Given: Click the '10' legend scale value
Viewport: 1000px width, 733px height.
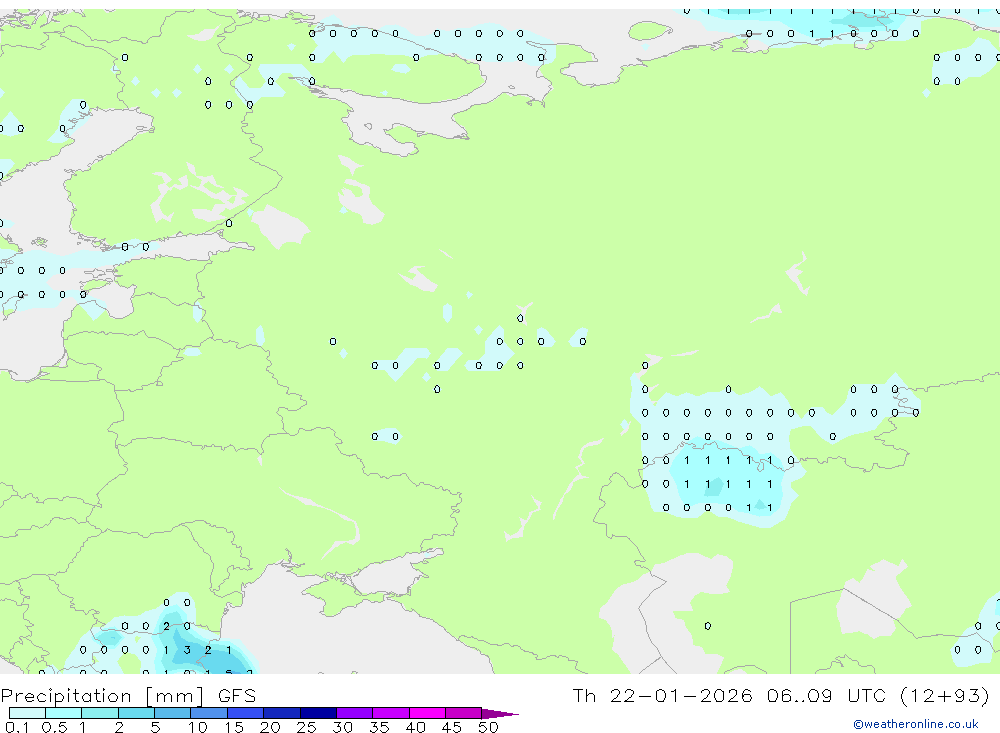Looking at the screenshot, I should [x=198, y=727].
